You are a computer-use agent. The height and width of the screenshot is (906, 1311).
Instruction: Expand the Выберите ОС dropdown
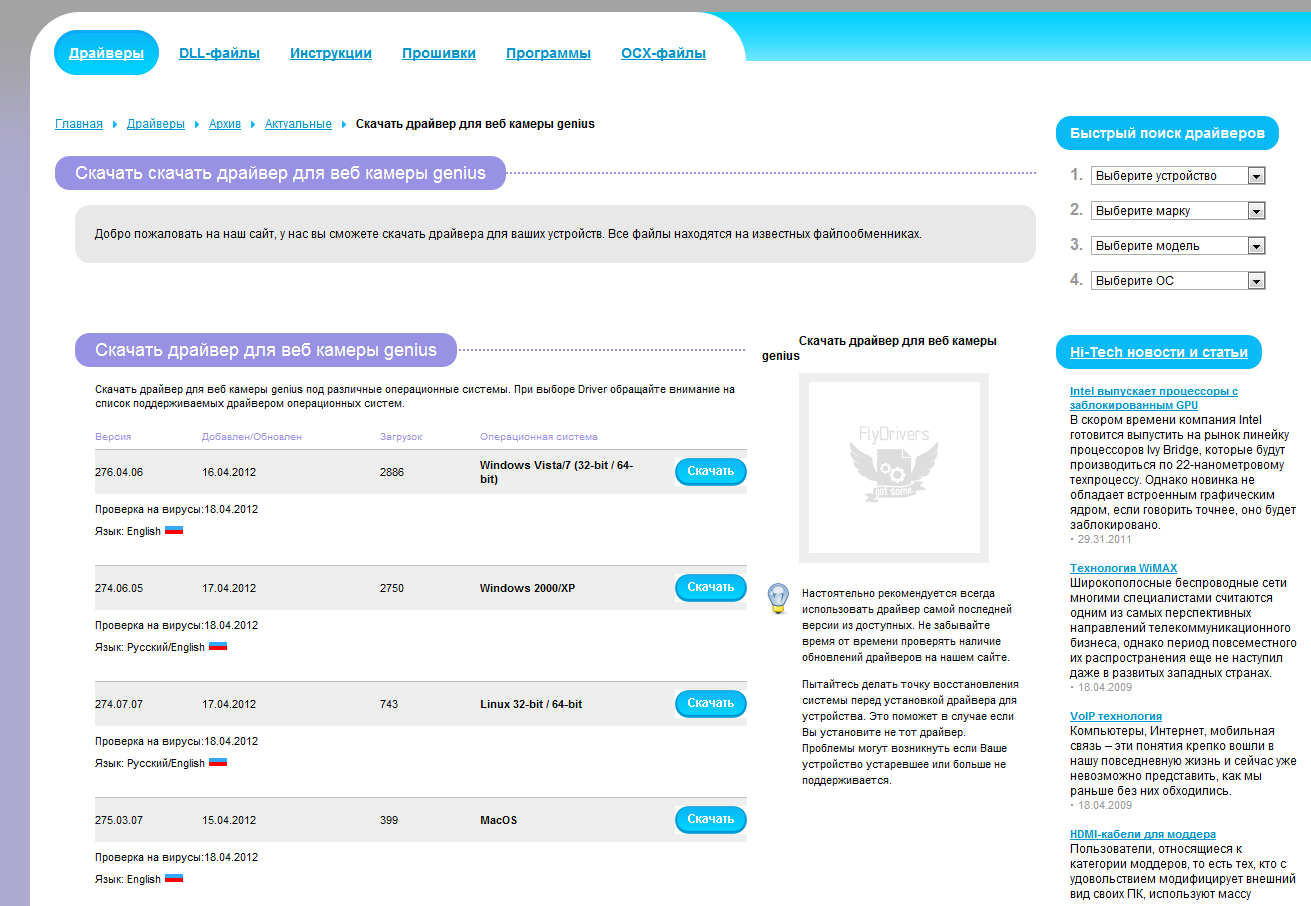[1178, 280]
